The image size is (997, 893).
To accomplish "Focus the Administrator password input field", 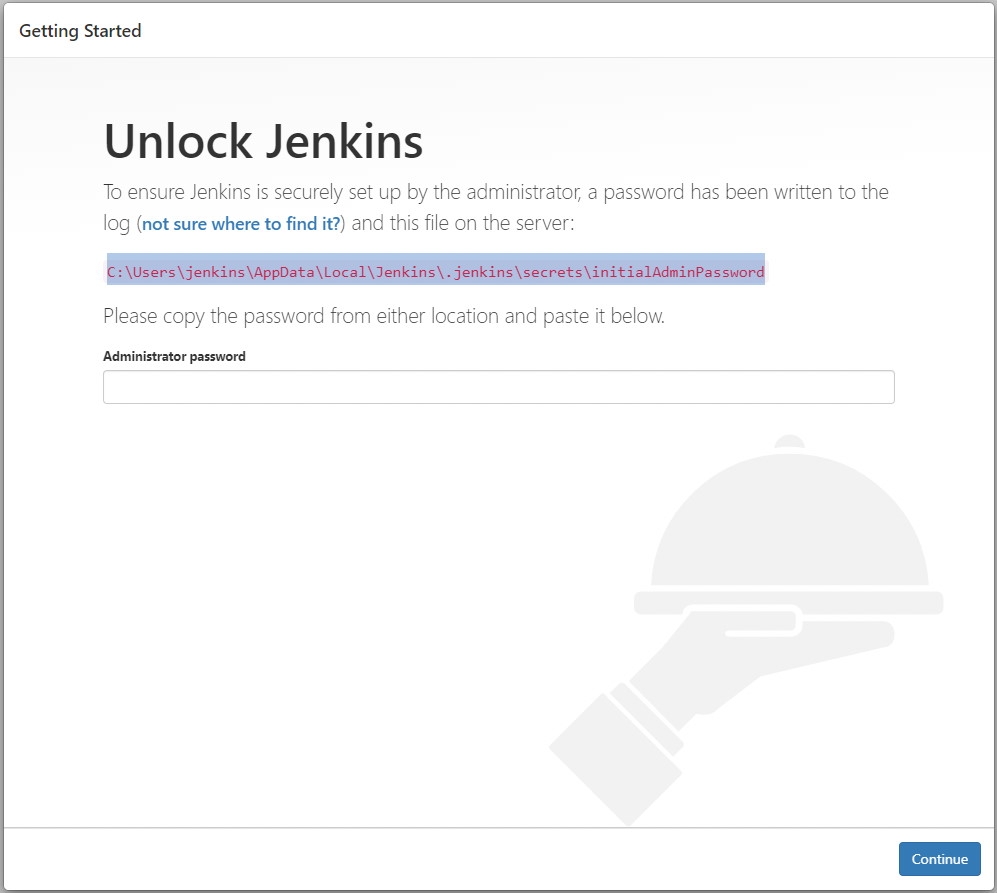I will (498, 387).
